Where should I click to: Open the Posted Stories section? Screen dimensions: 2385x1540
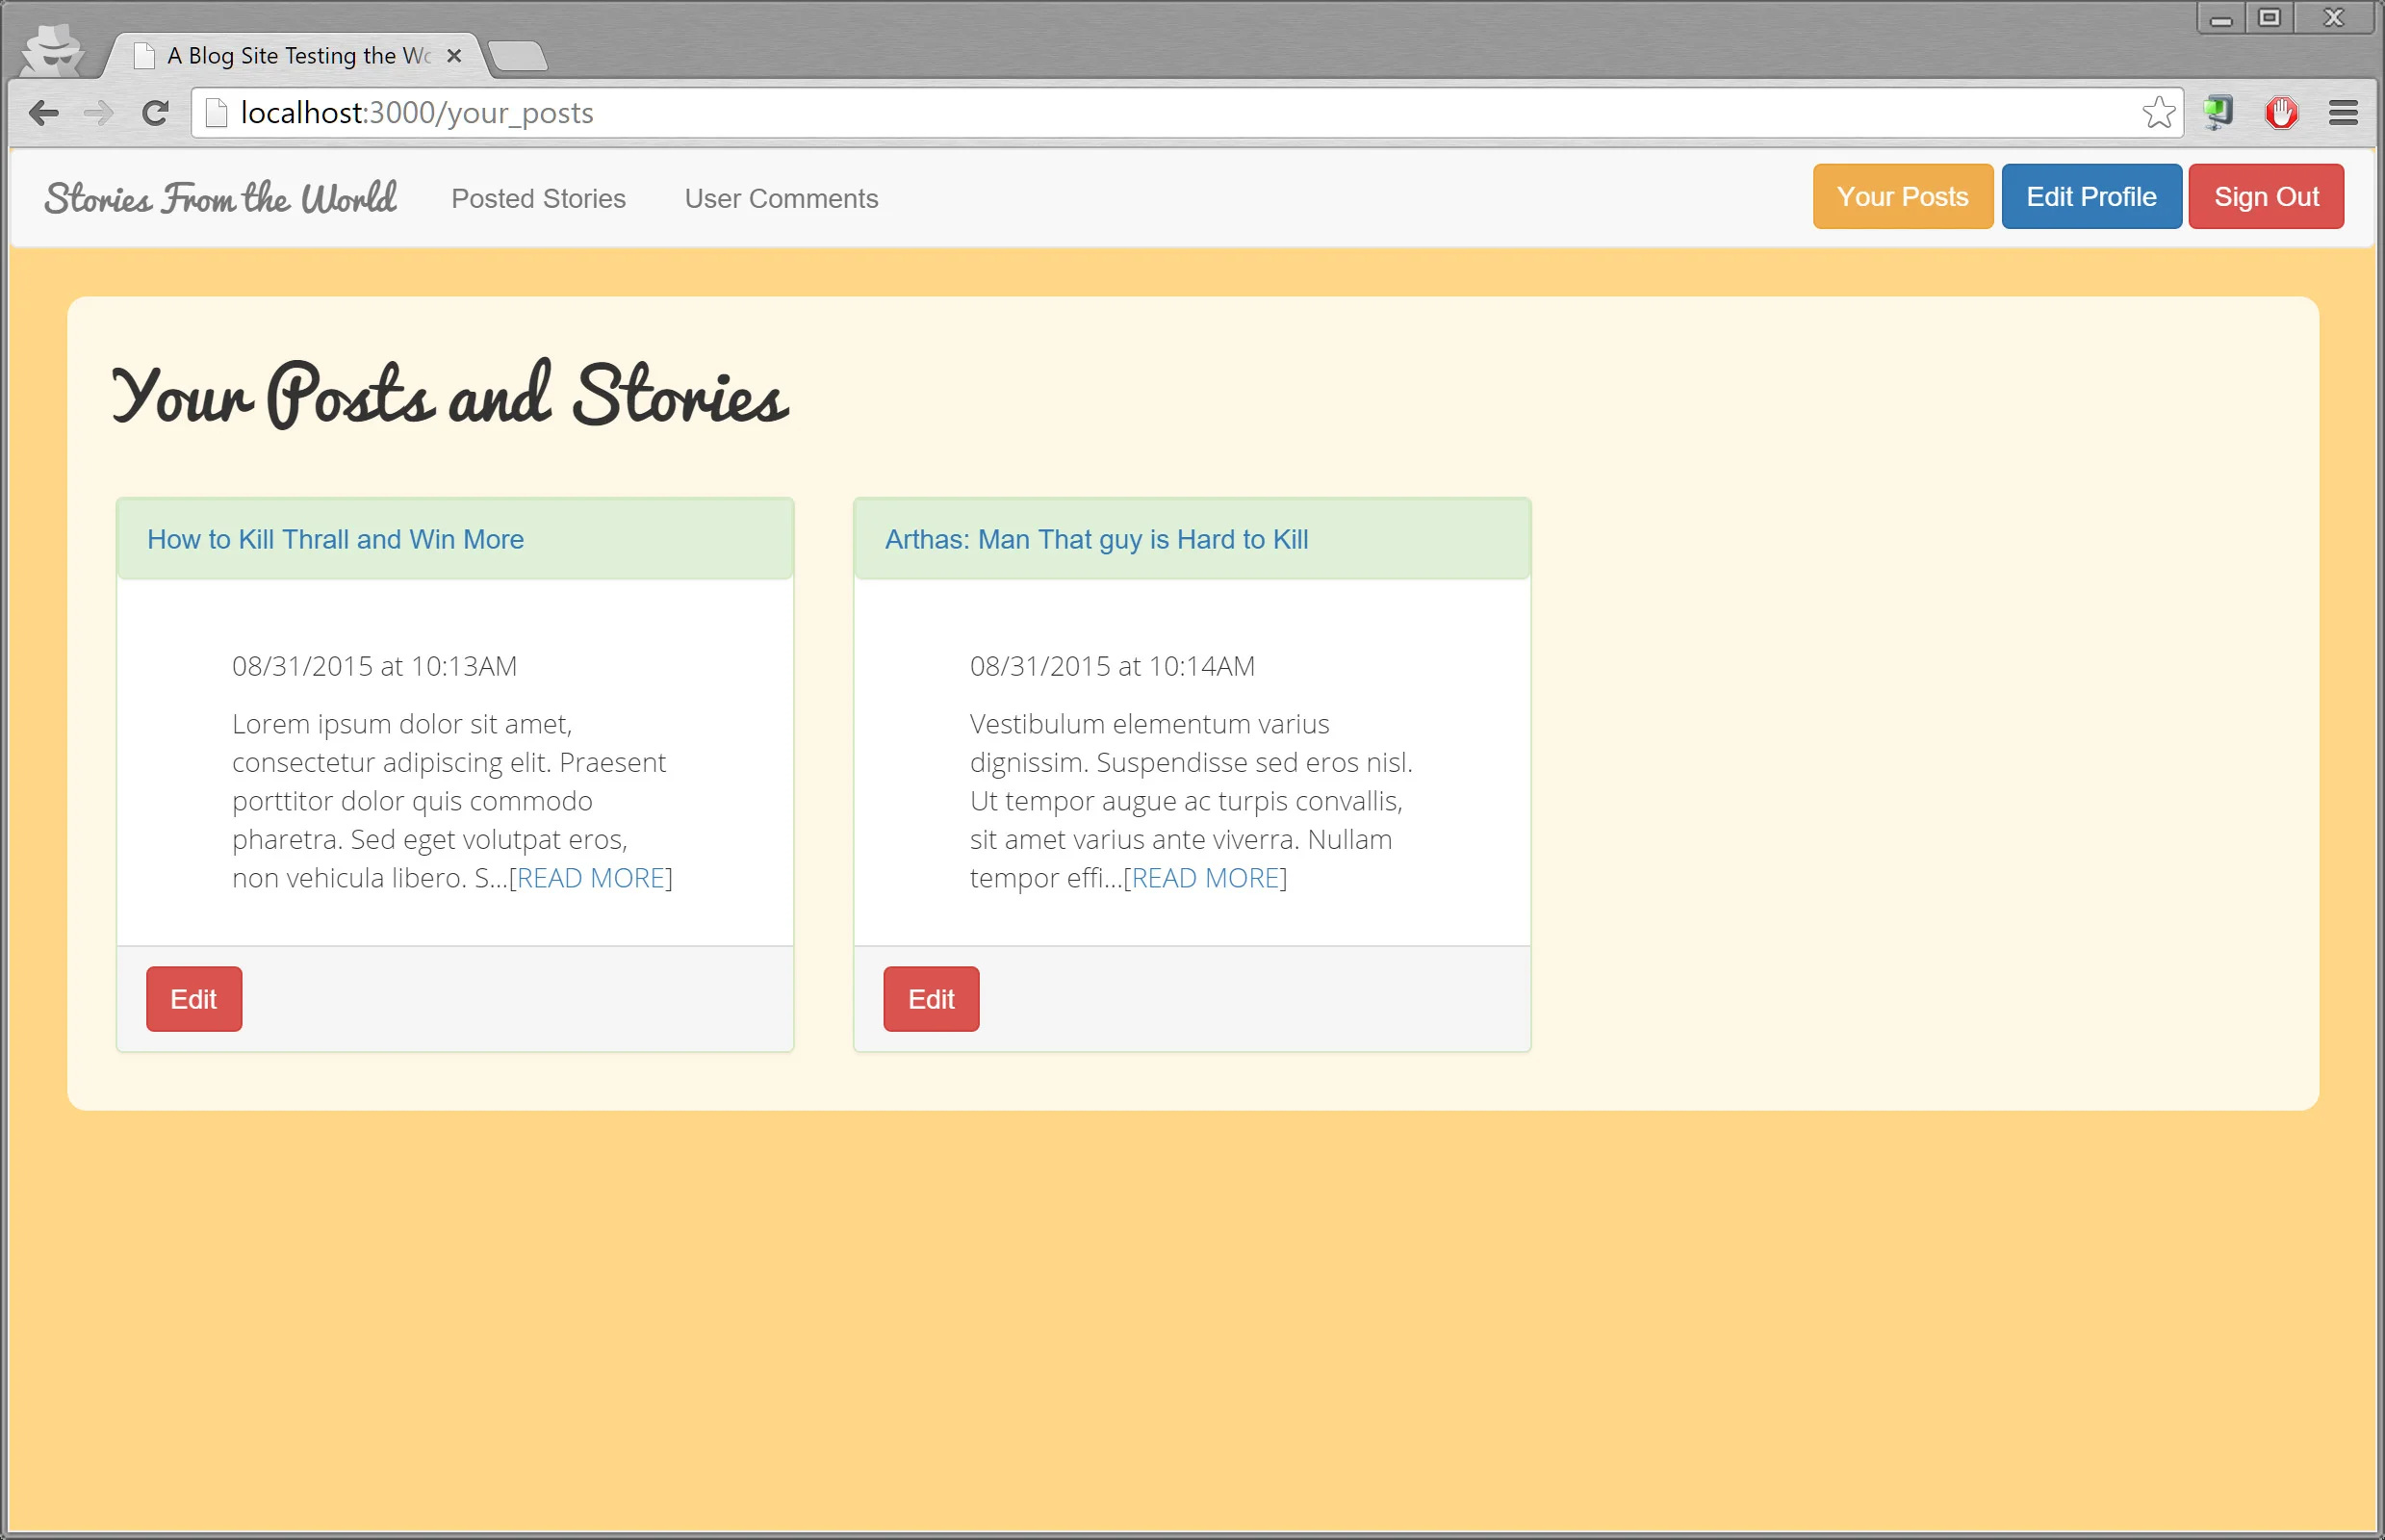click(x=538, y=198)
